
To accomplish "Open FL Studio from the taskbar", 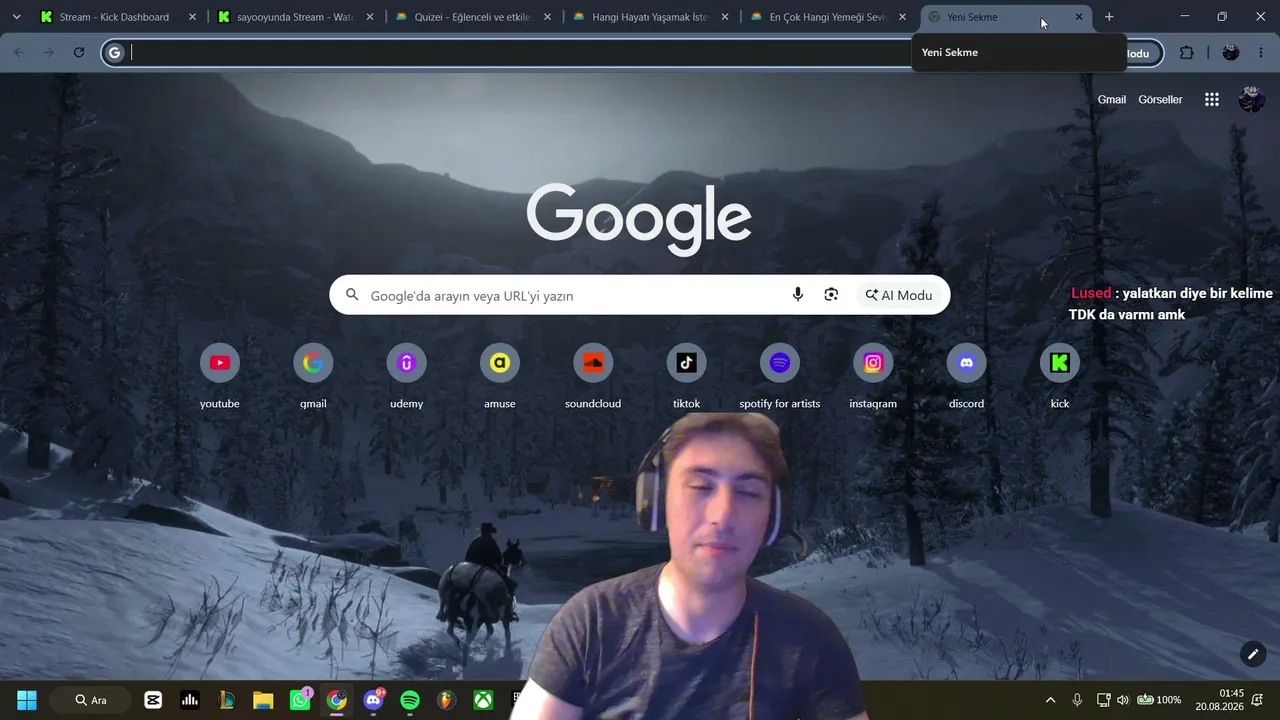I will coord(447,700).
